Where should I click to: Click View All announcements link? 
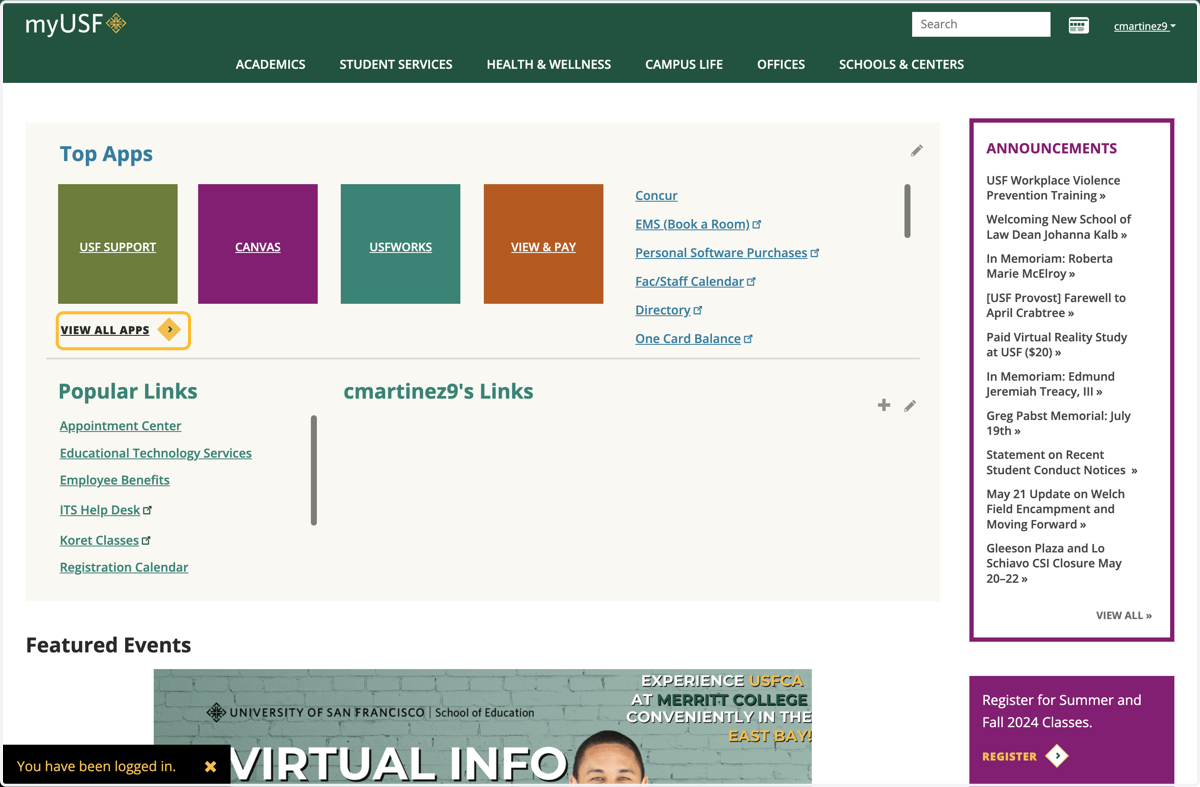pyautogui.click(x=1123, y=615)
